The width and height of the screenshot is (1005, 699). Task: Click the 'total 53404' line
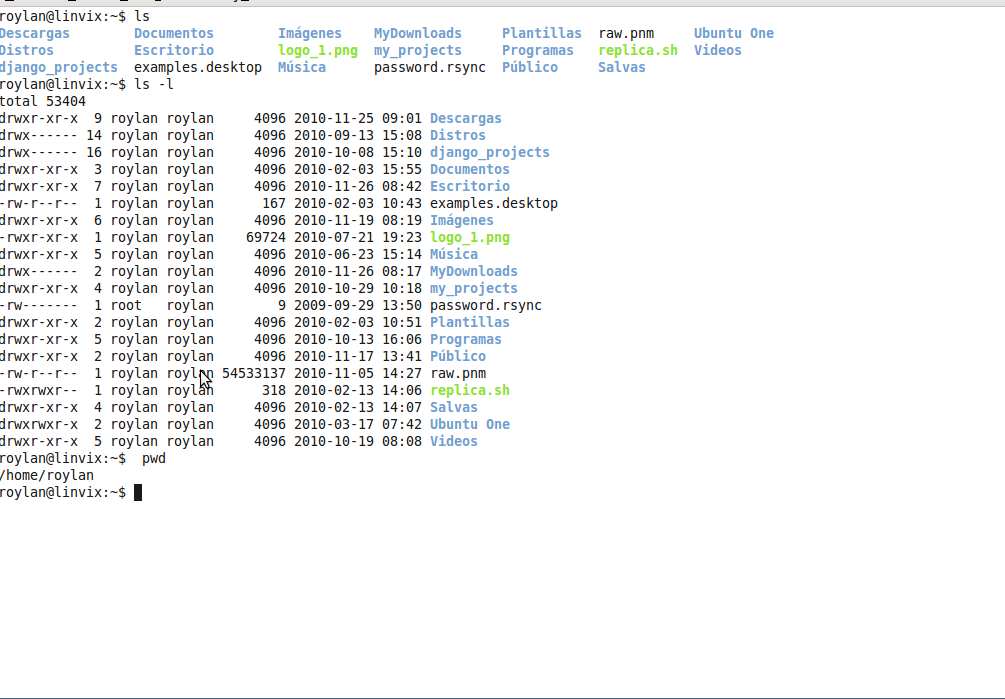(42, 101)
